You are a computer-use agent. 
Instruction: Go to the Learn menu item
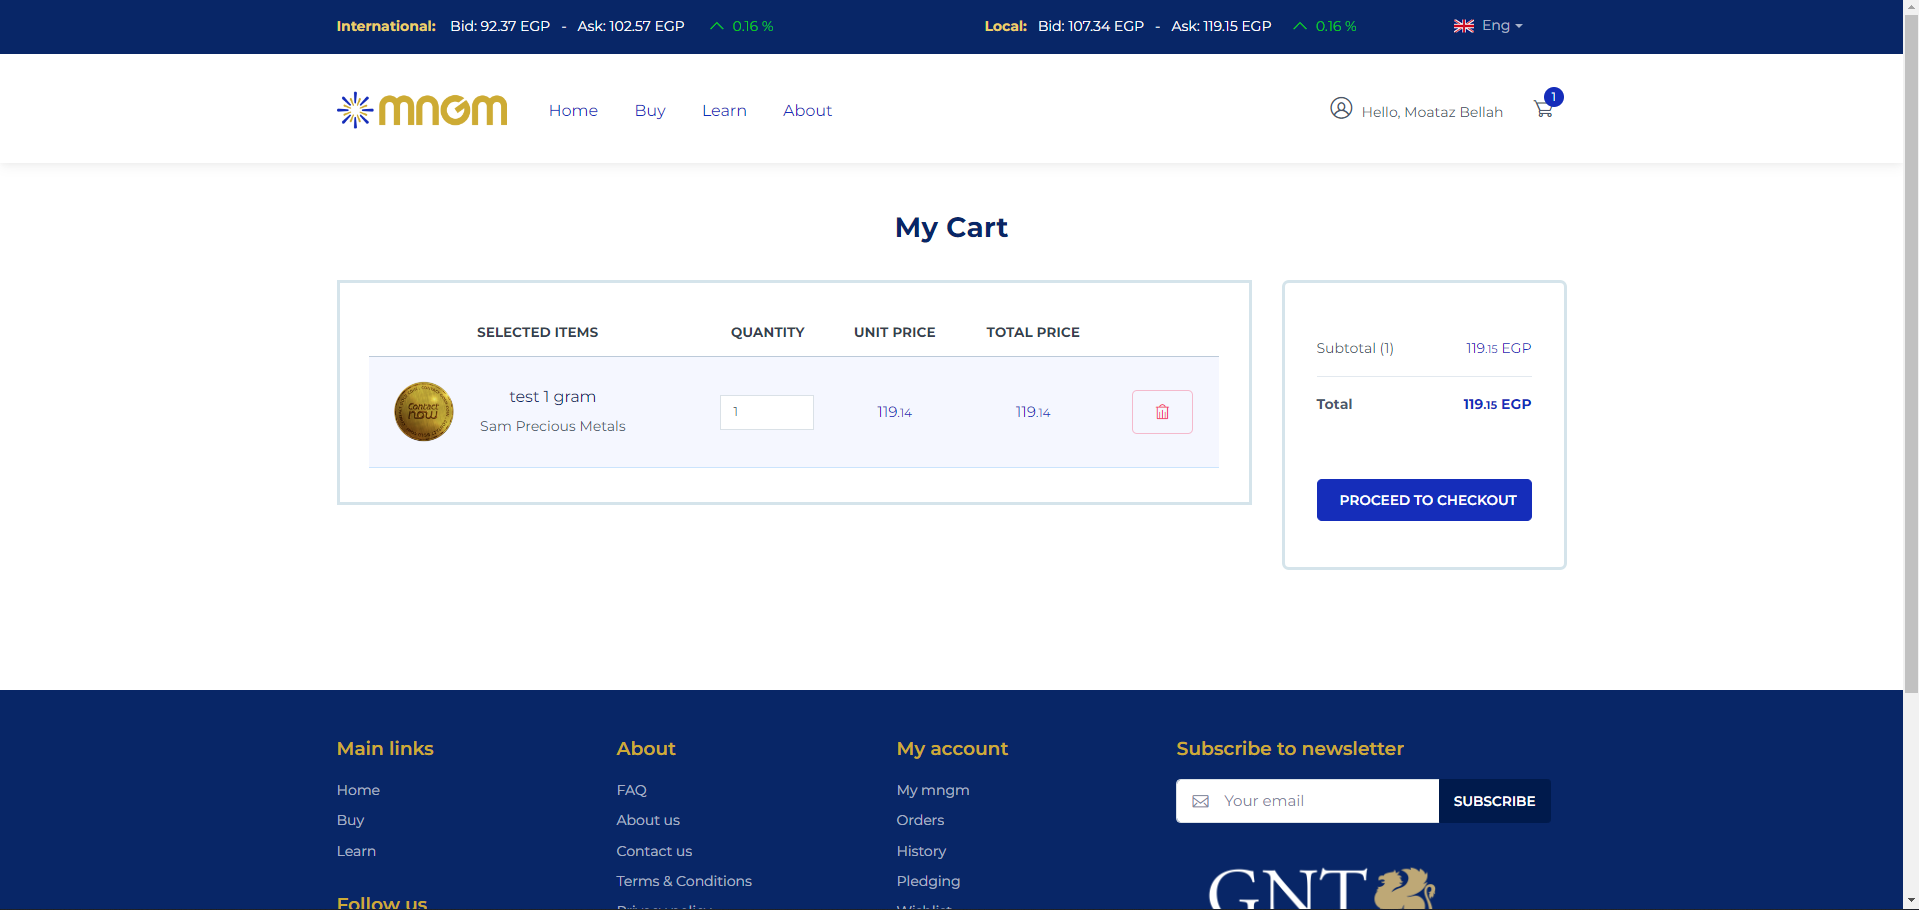[724, 111]
